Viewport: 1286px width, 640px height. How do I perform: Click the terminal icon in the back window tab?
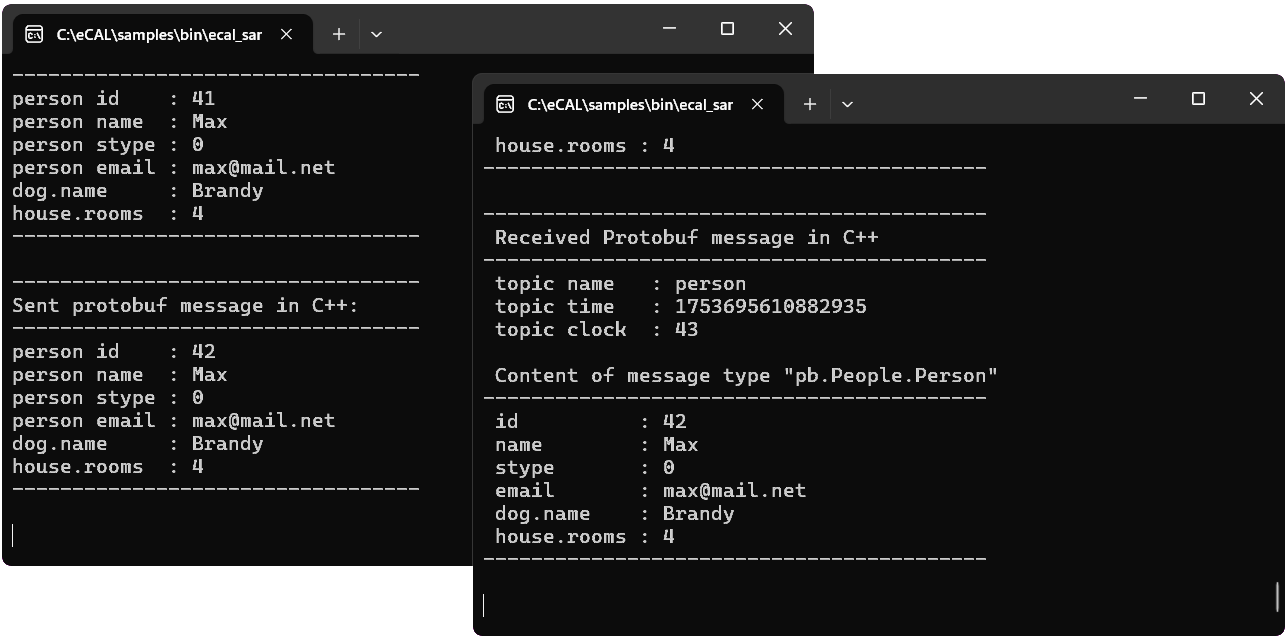tap(35, 34)
